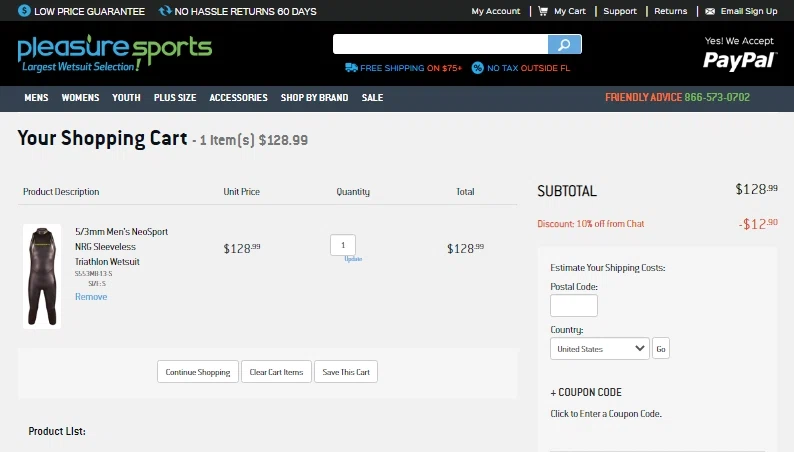Click the 'No Hassle Returns 60 Days' text
This screenshot has height=452, width=794.
click(245, 11)
